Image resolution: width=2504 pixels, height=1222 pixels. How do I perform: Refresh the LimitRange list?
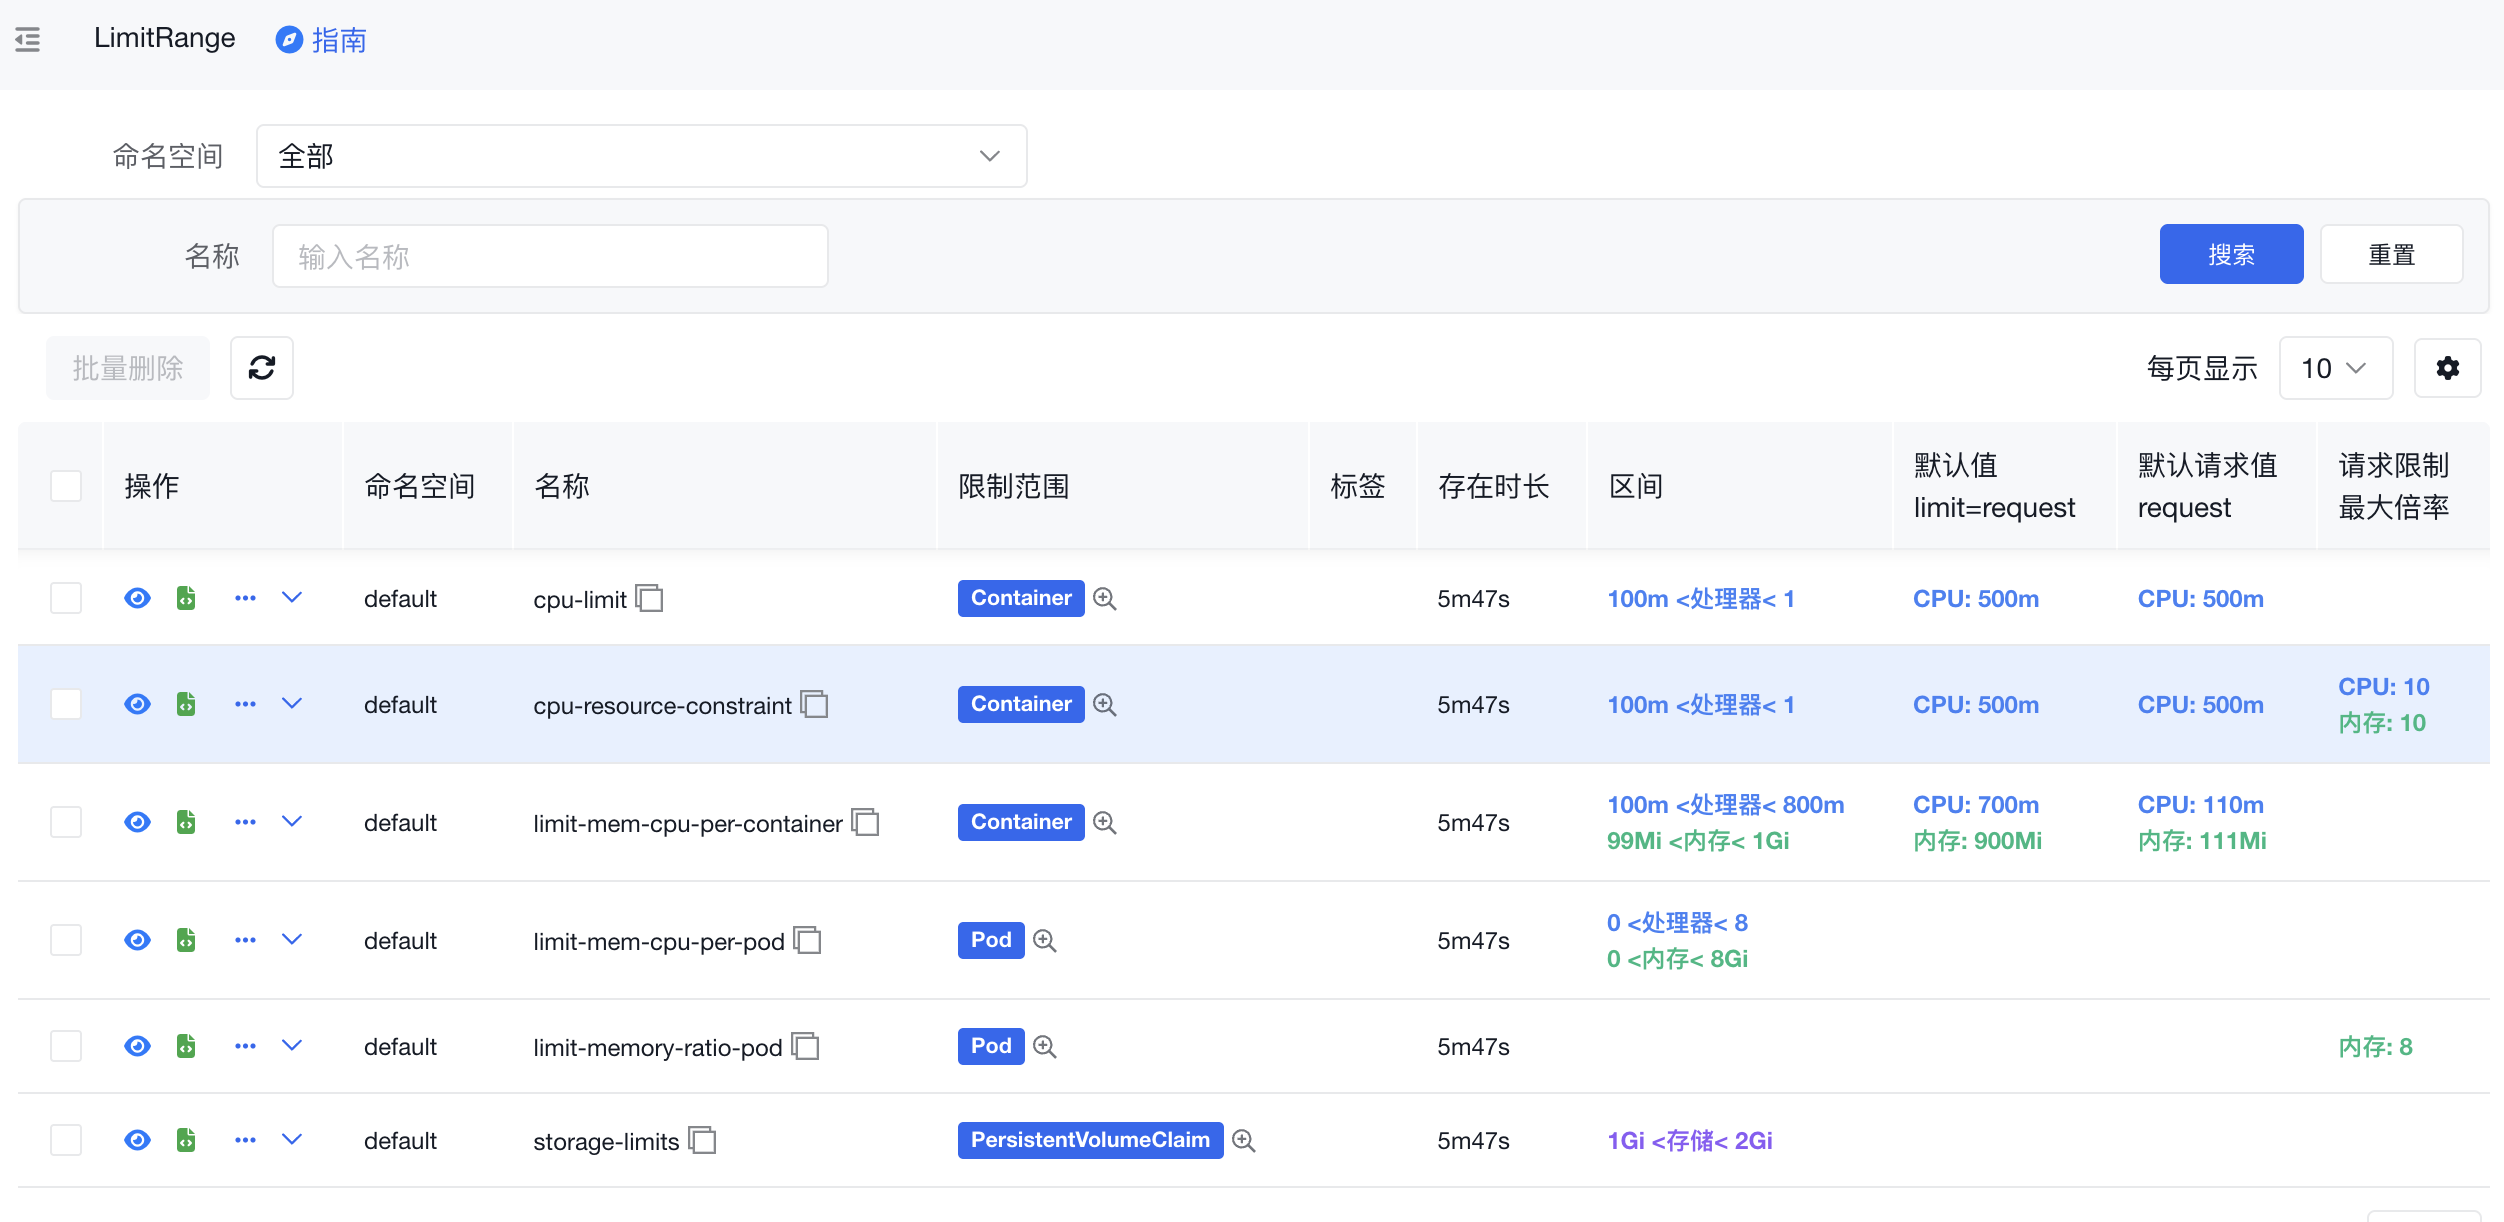(x=262, y=368)
